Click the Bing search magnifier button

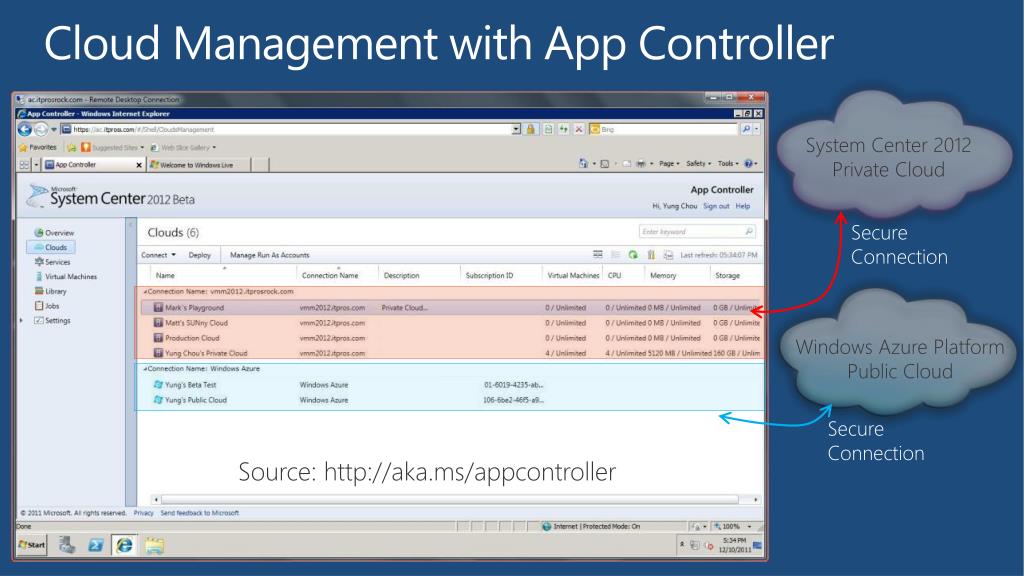(x=746, y=129)
